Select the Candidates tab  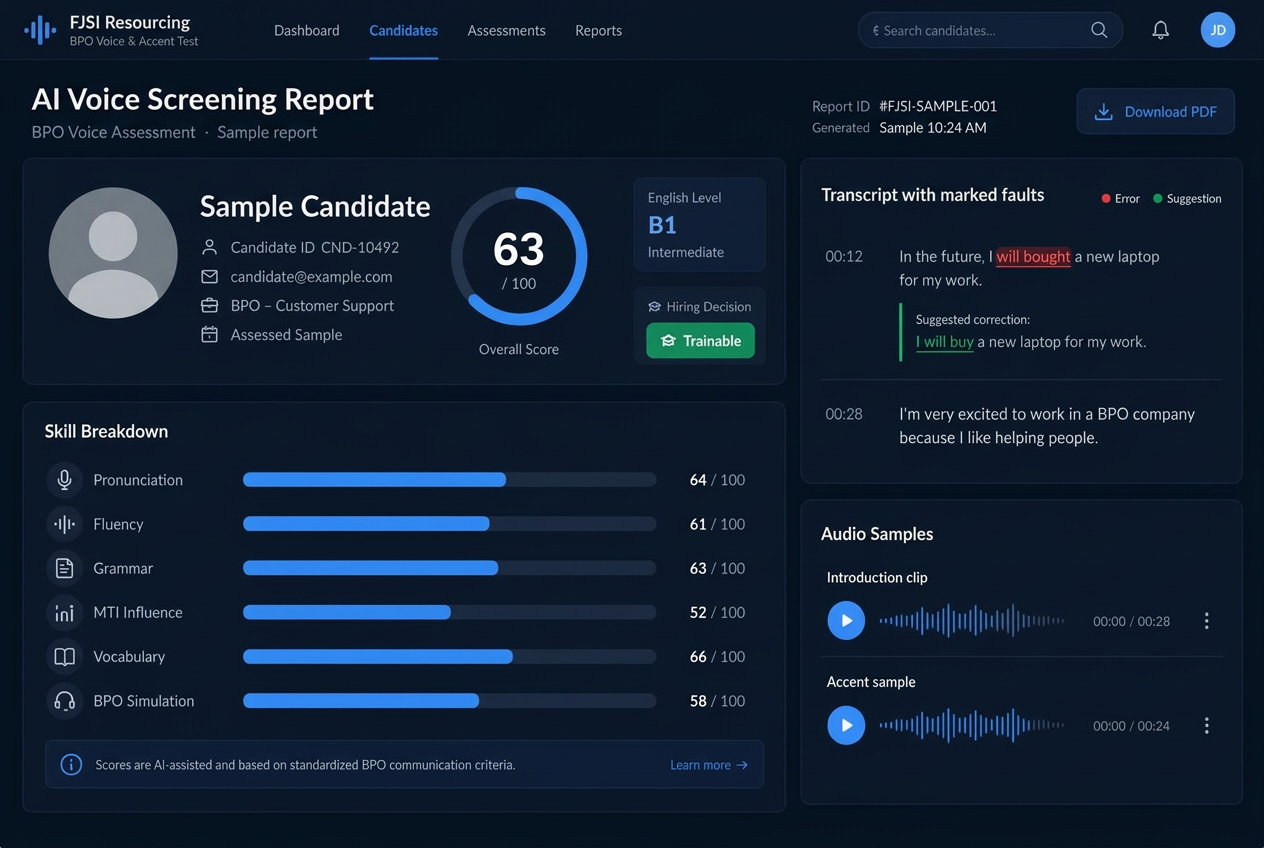click(403, 31)
